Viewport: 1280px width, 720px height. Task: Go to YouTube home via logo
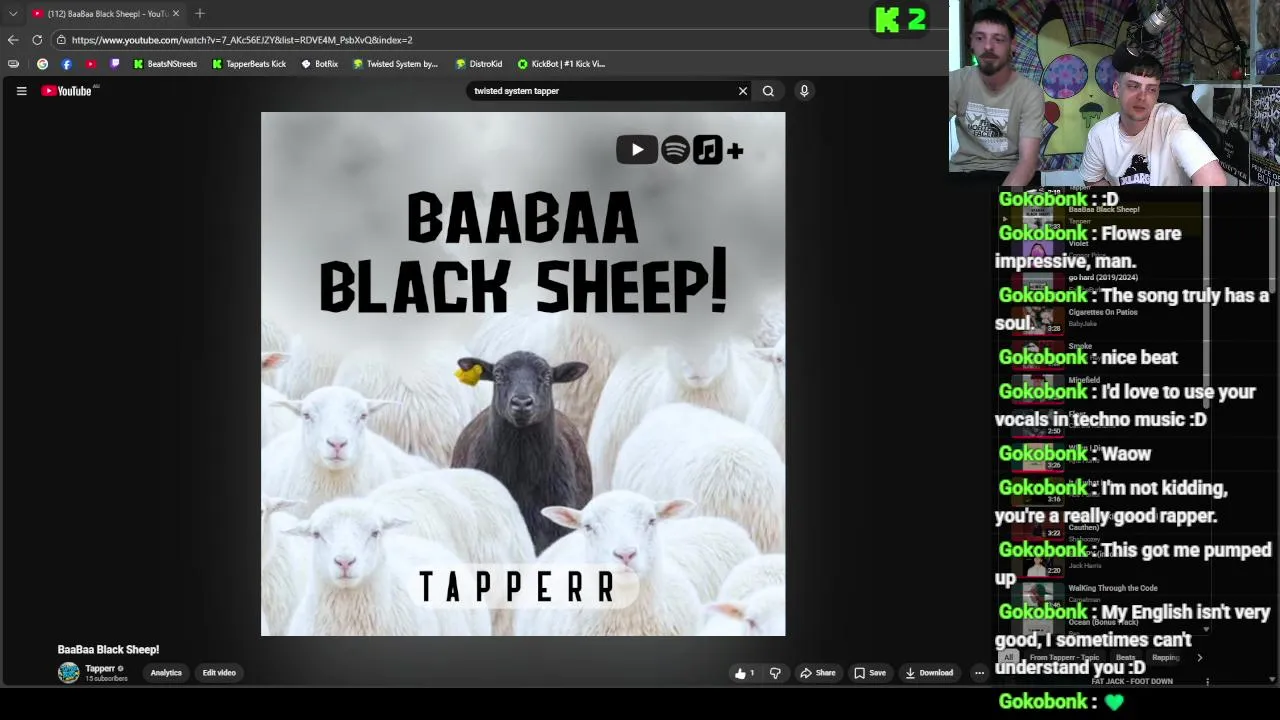67,91
